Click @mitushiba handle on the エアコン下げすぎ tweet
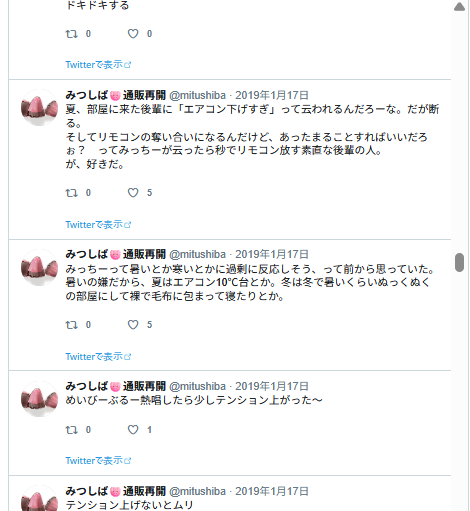The image size is (470, 511). pyautogui.click(x=197, y=95)
